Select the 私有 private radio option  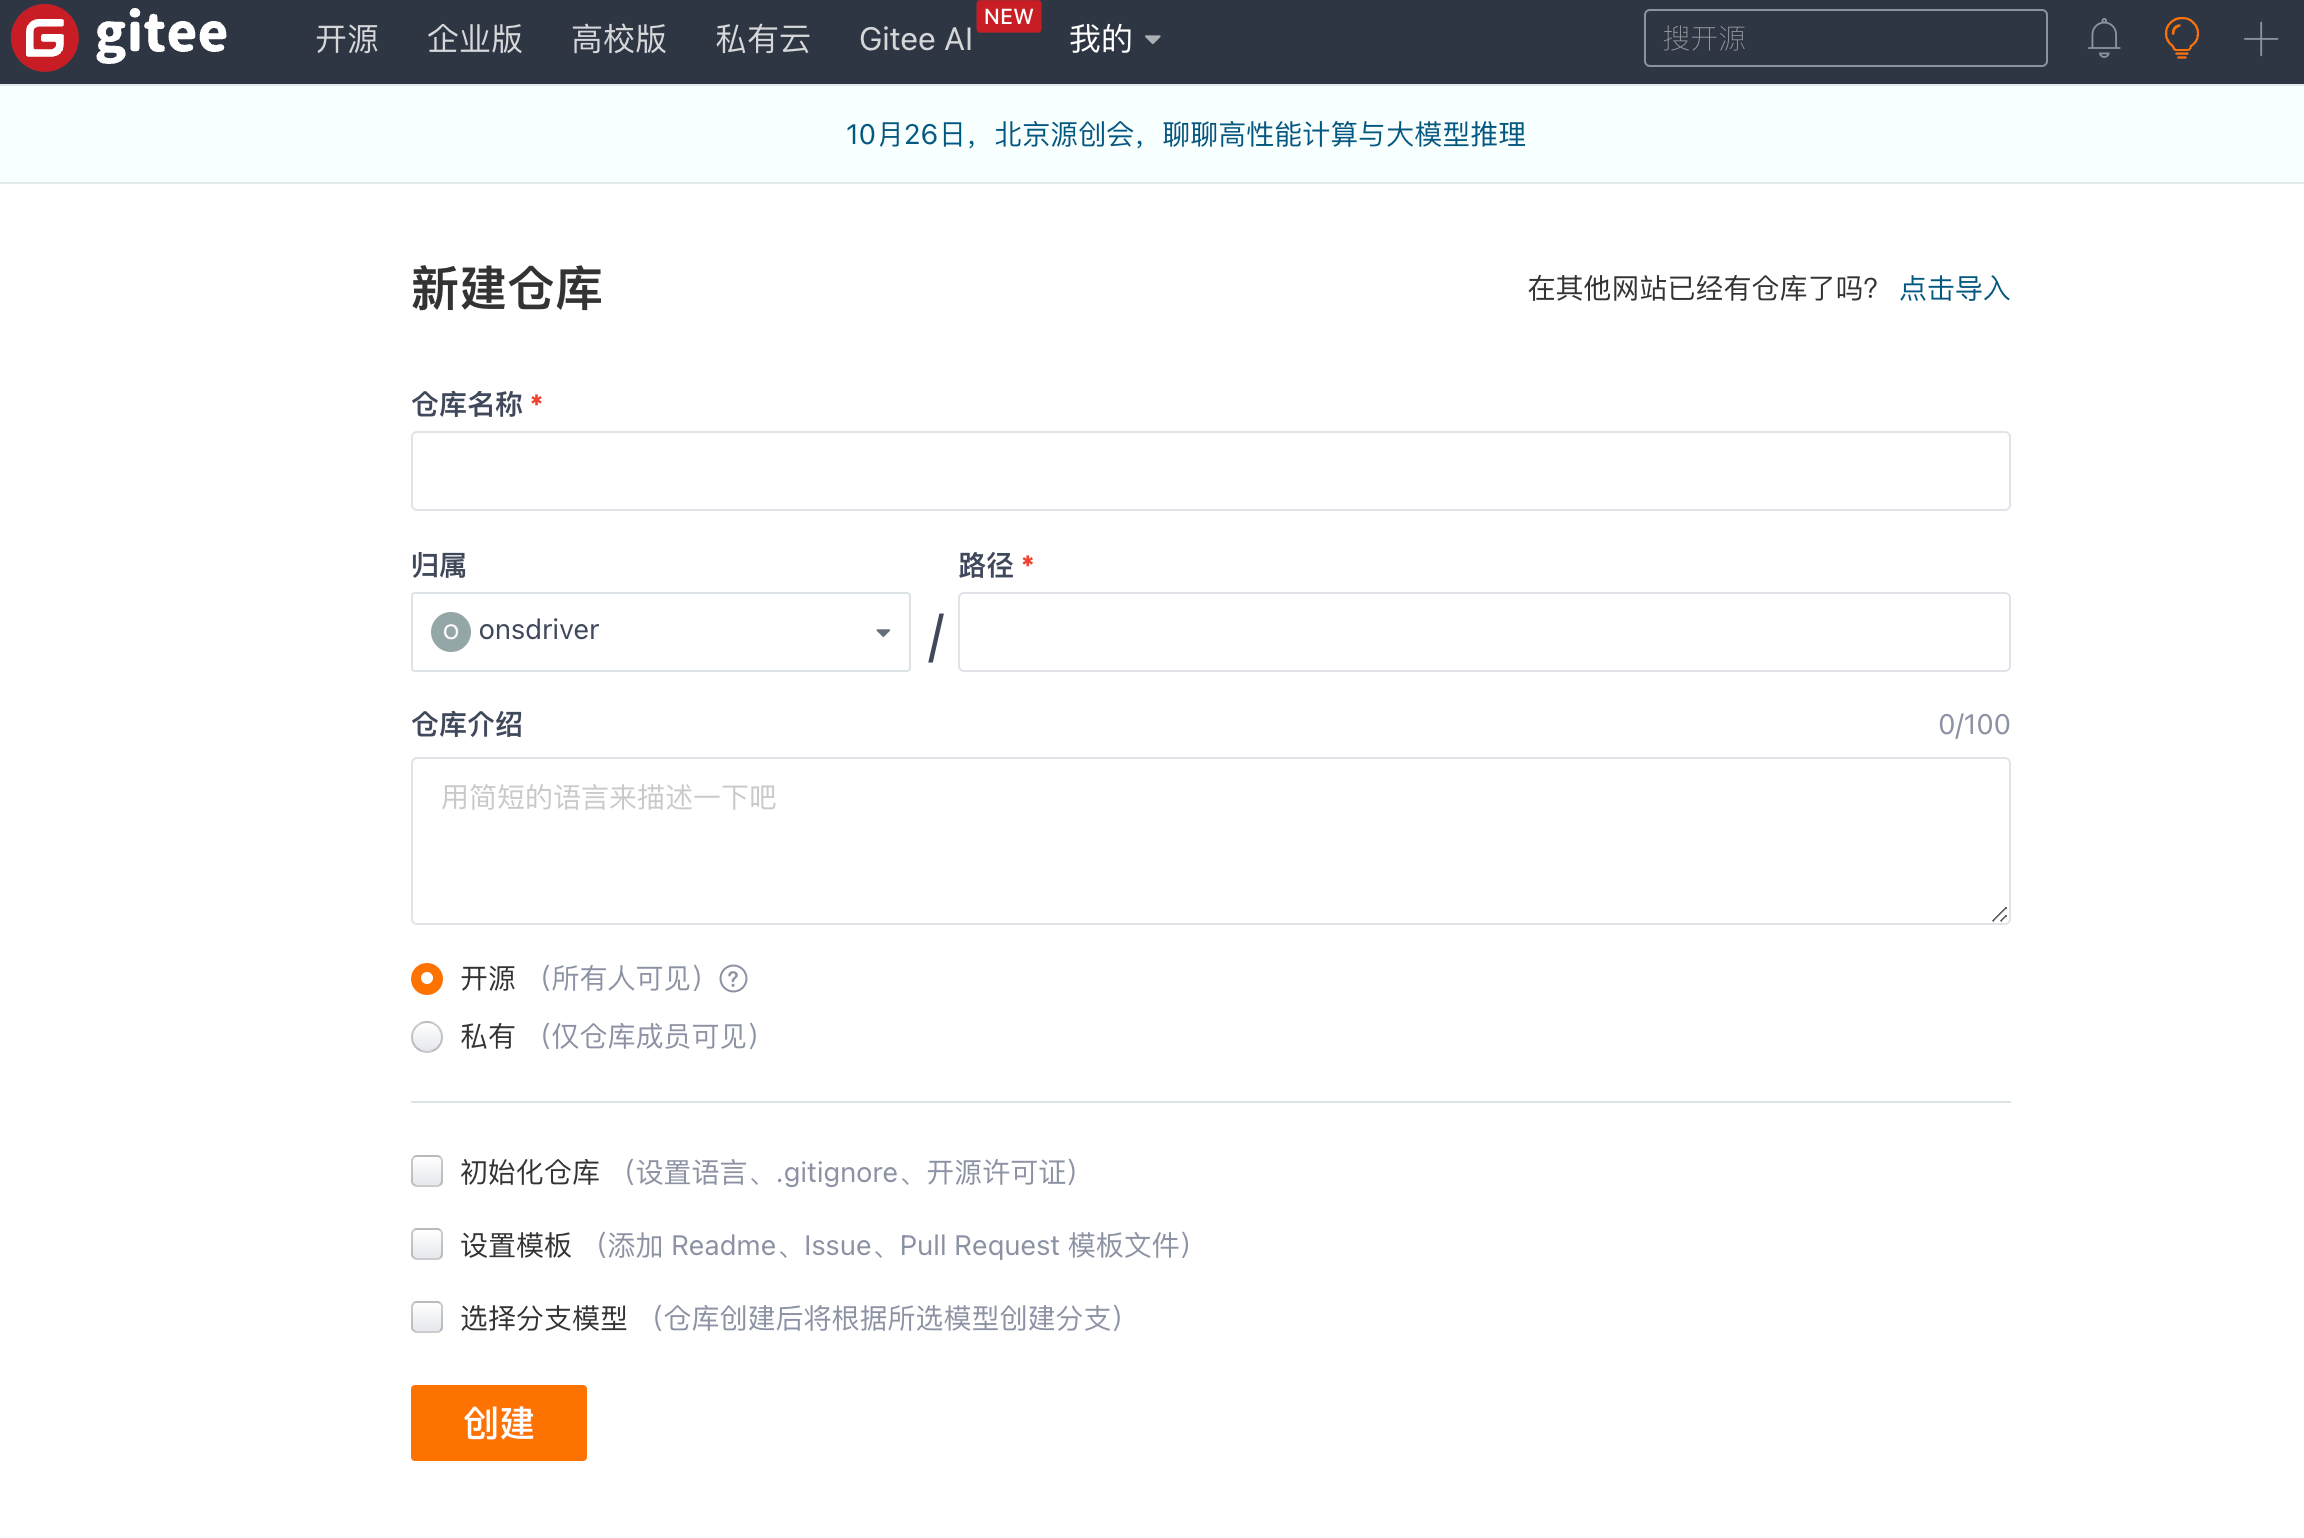click(427, 1037)
